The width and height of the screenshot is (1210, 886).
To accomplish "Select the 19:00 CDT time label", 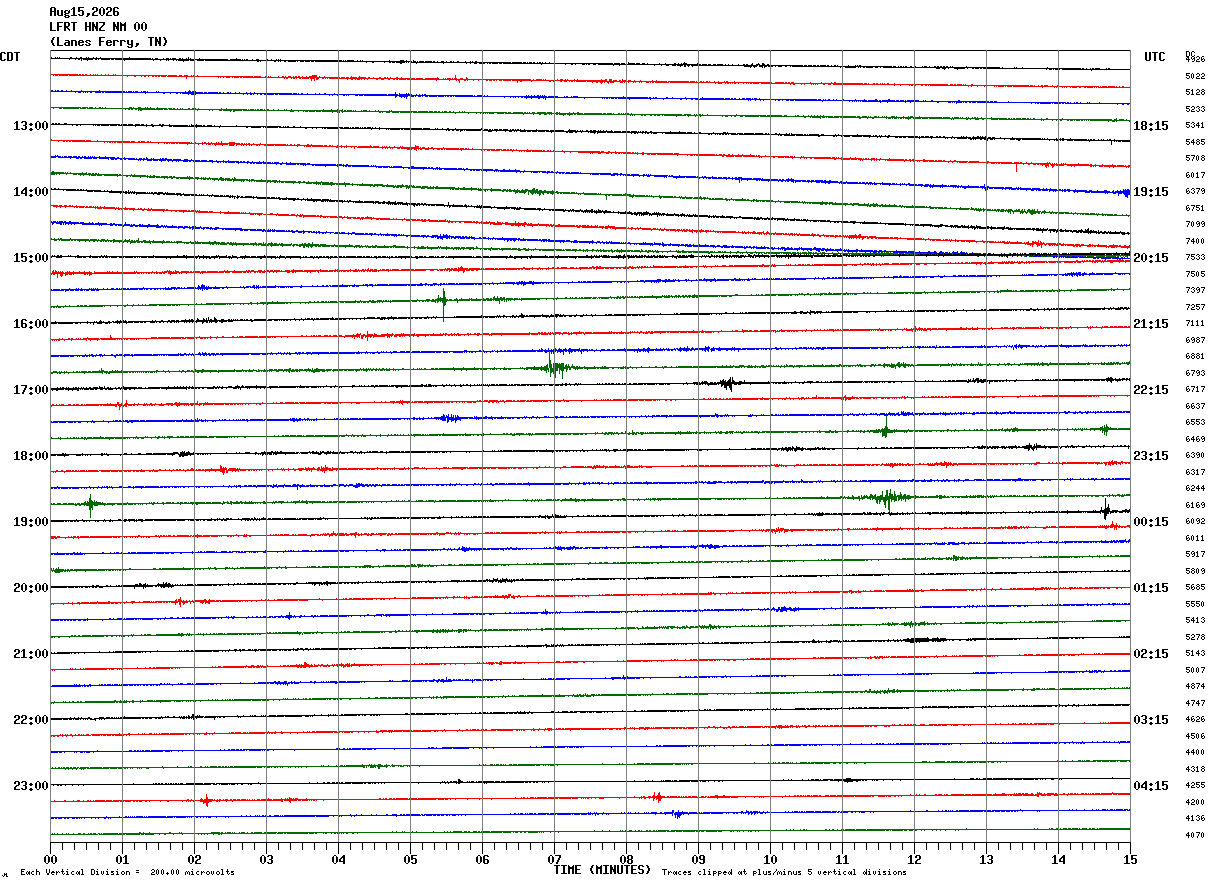I will point(31,522).
